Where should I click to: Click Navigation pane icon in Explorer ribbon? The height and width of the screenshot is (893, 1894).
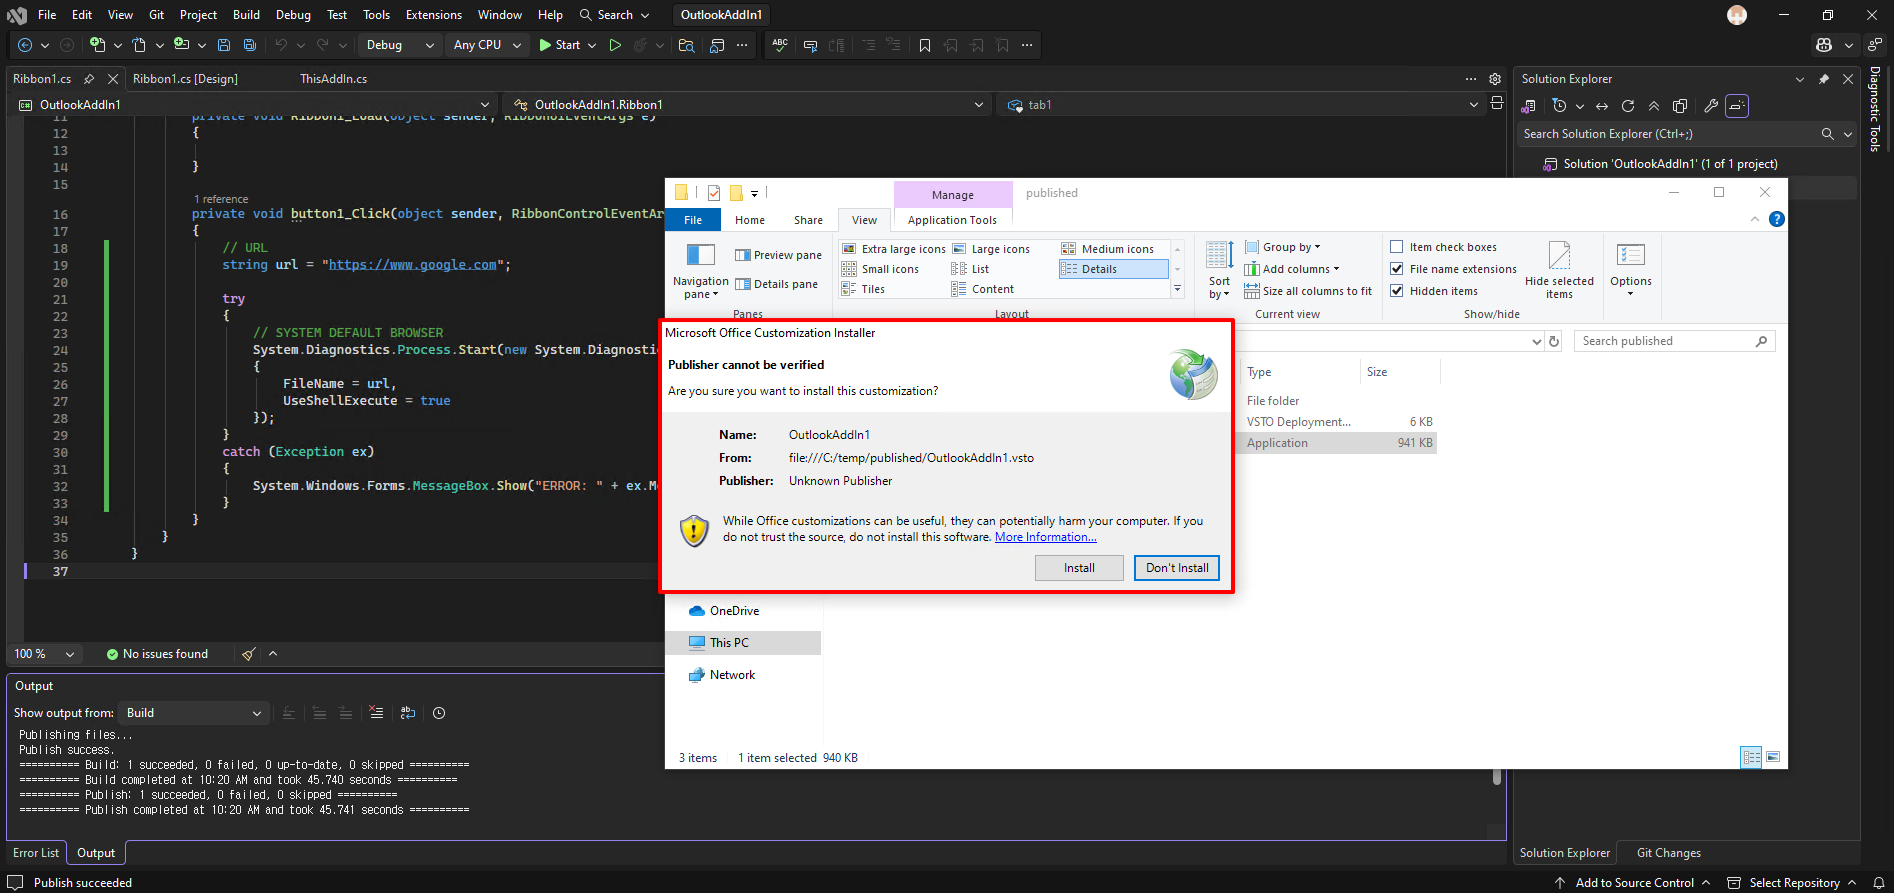click(701, 255)
